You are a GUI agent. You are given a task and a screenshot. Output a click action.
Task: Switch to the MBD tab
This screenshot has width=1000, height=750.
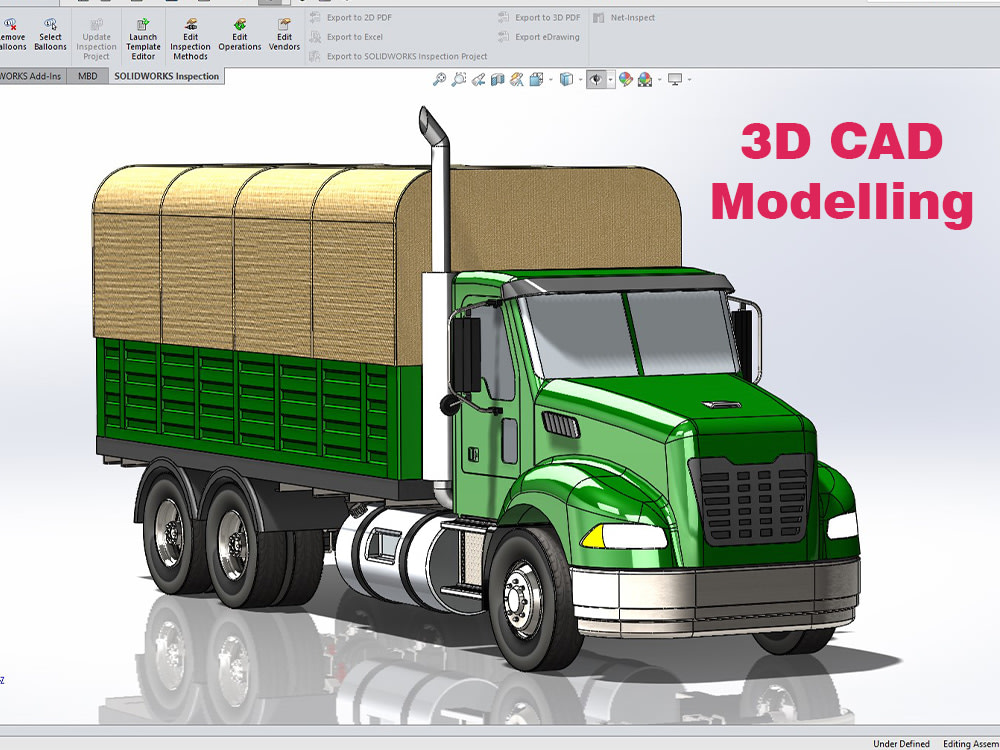point(89,76)
